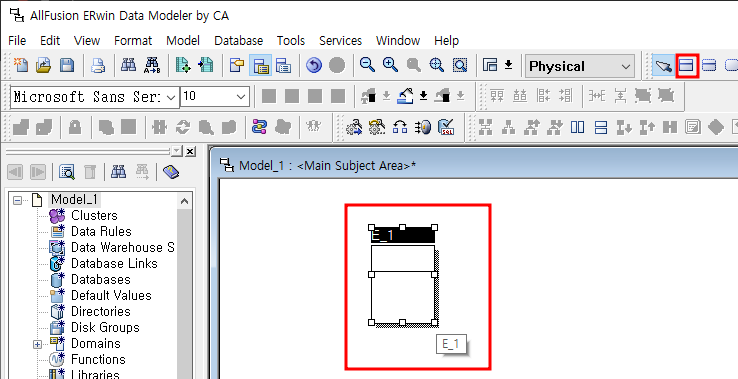Image resolution: width=738 pixels, height=379 pixels.
Task: Click the explorer binoculars Find icon
Action: pyautogui.click(x=118, y=172)
